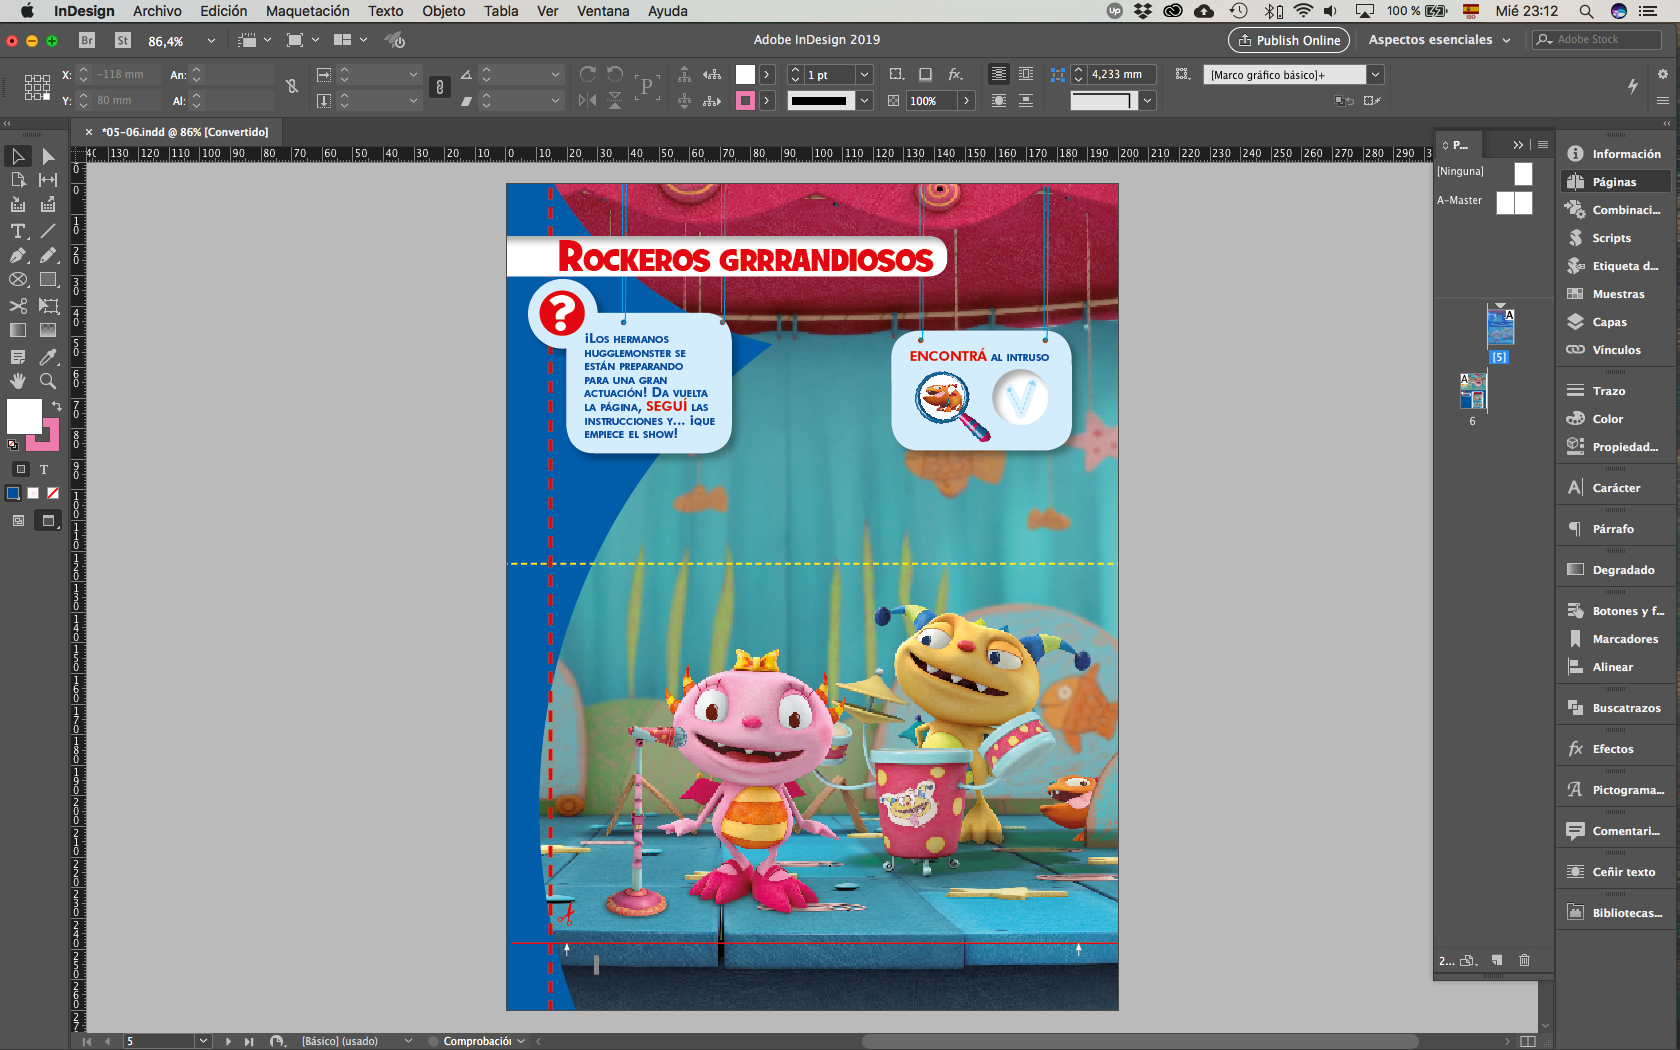Open the zoom level dropdown
This screenshot has width=1680, height=1050.
point(211,41)
